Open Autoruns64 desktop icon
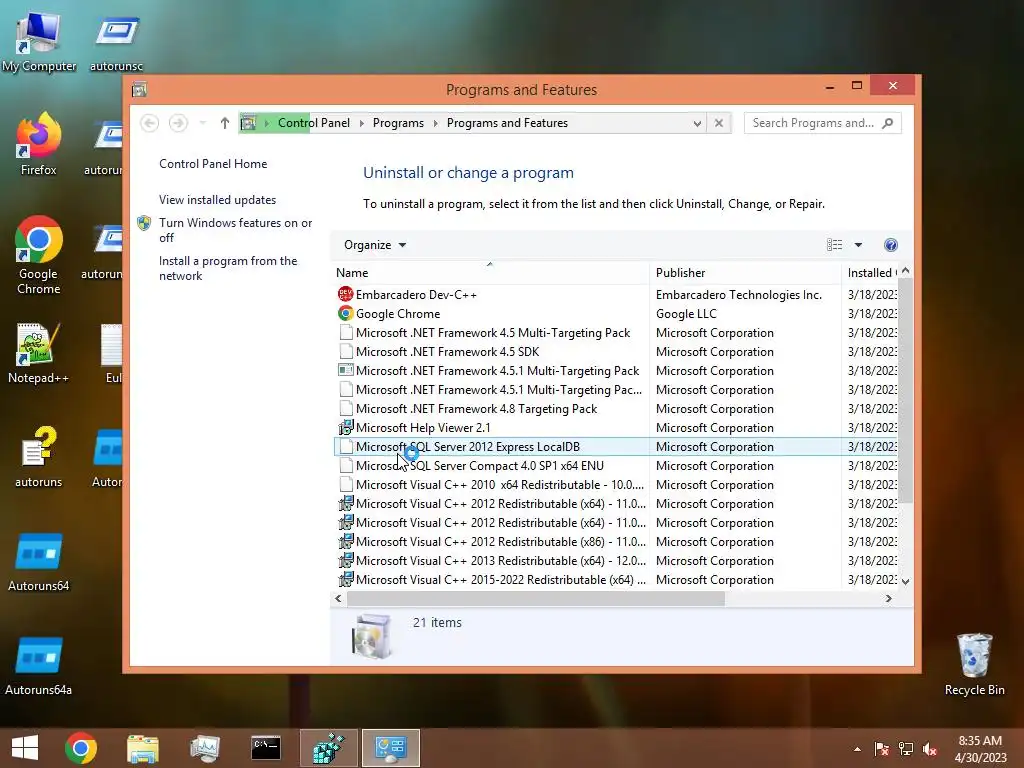This screenshot has width=1024, height=768. 39,562
